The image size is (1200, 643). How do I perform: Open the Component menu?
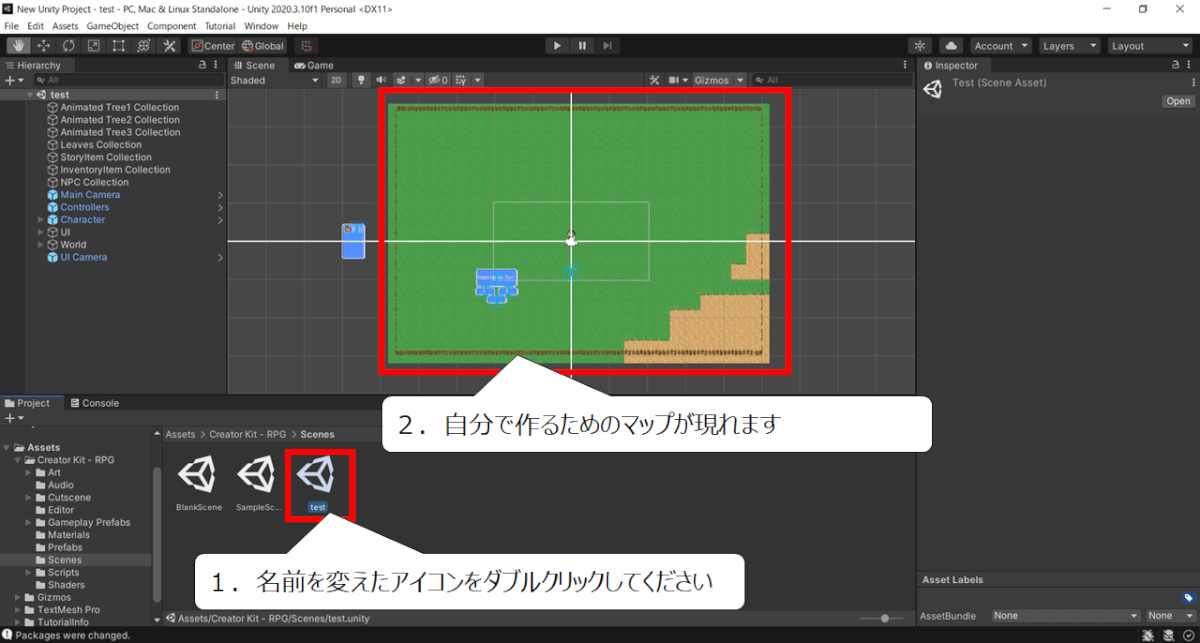click(x=172, y=25)
